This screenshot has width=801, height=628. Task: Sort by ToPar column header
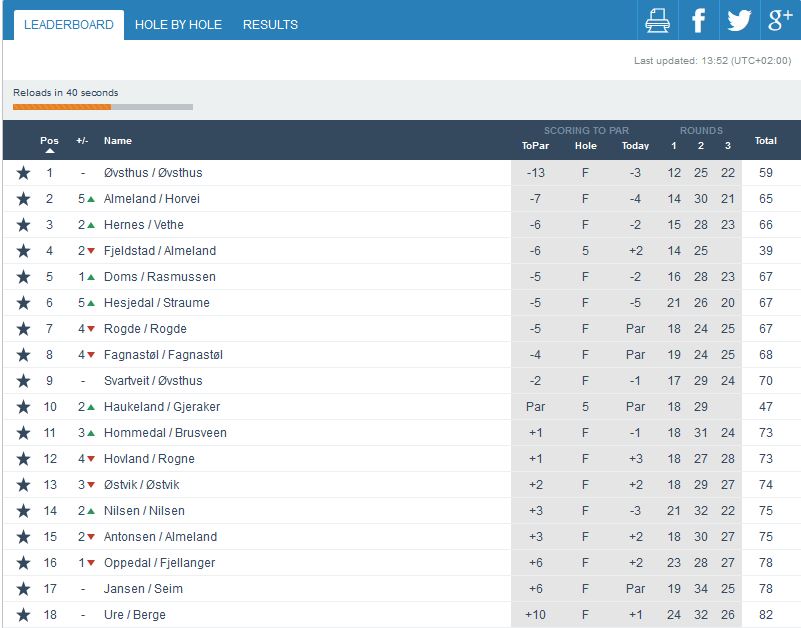535,145
